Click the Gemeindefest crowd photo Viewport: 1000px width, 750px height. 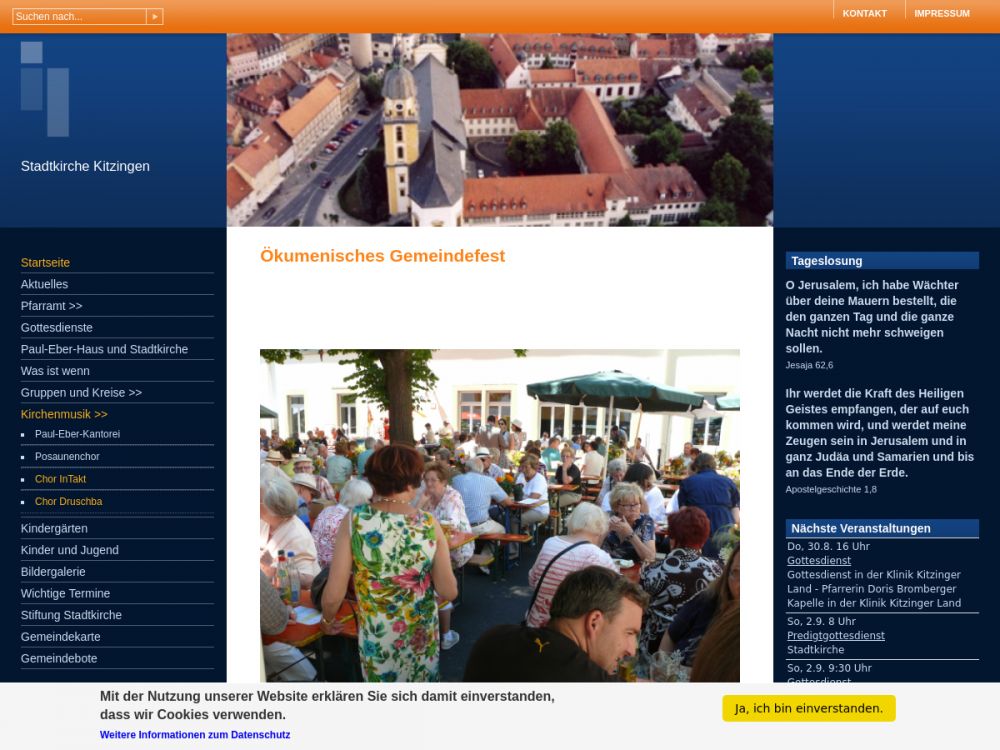pyautogui.click(x=499, y=515)
